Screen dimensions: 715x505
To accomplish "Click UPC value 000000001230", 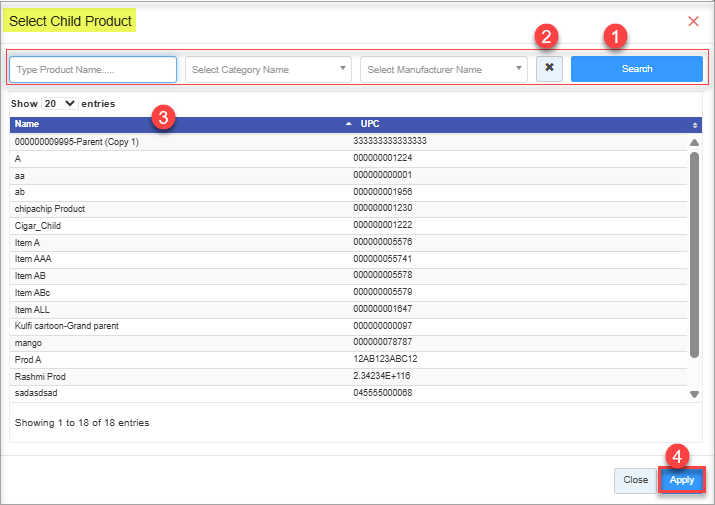I will pyautogui.click(x=383, y=208).
